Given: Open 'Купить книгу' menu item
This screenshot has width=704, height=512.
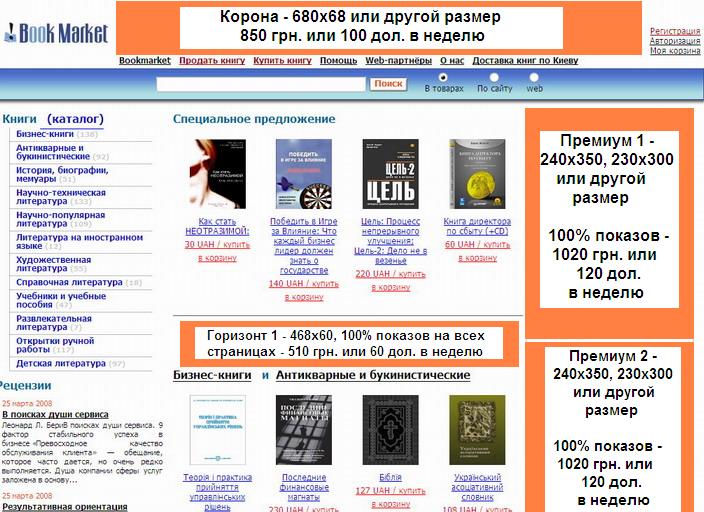Looking at the screenshot, I should 282,61.
